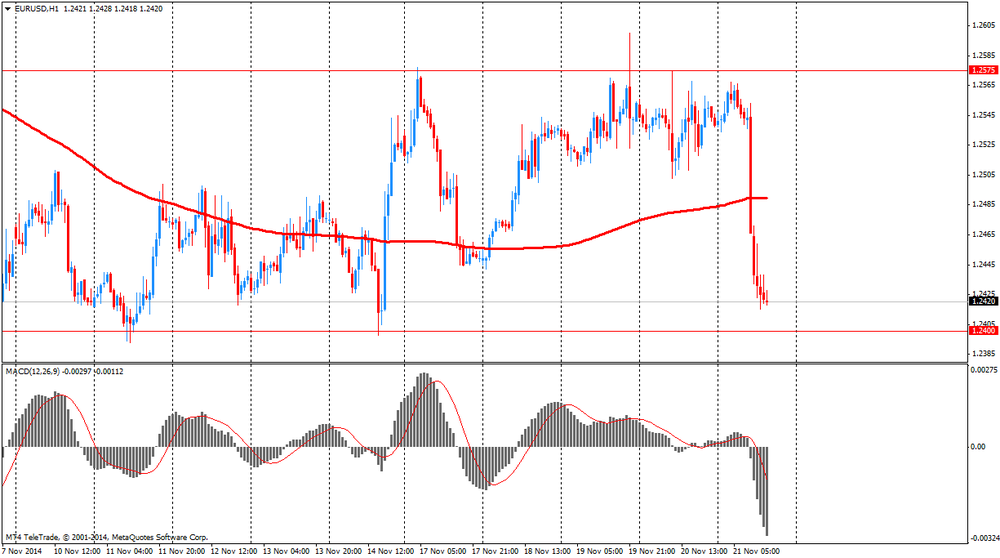The width and height of the screenshot is (1000, 558).
Task: Click price axis value 1.2445
Action: 983,264
